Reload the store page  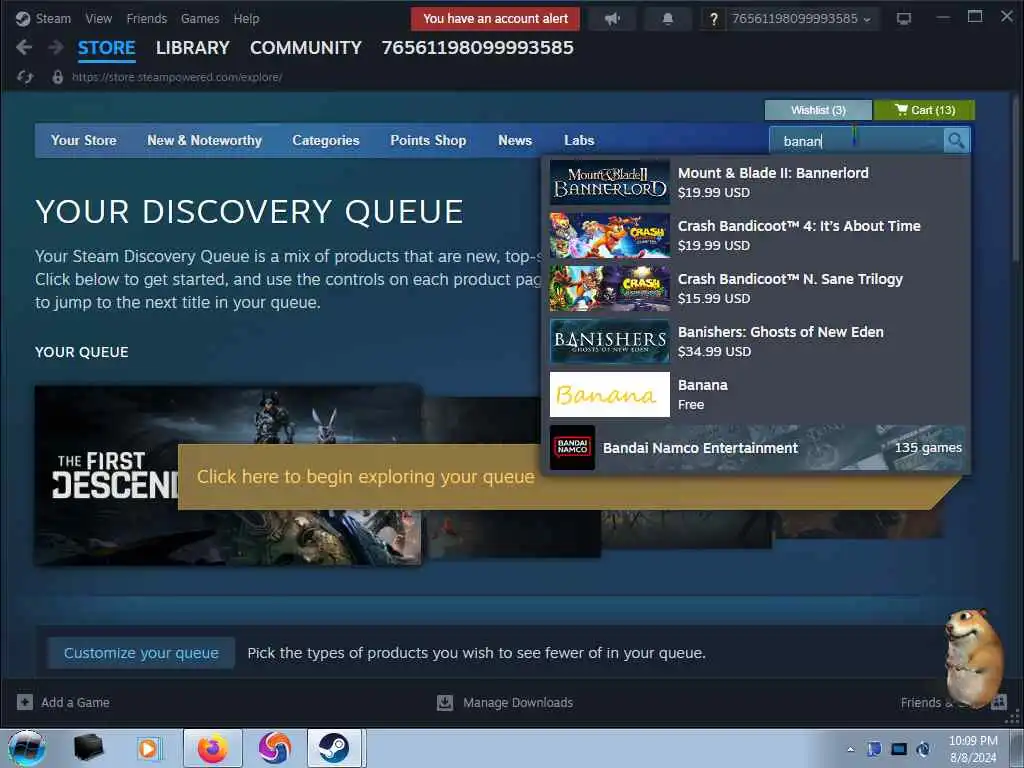pyautogui.click(x=25, y=77)
